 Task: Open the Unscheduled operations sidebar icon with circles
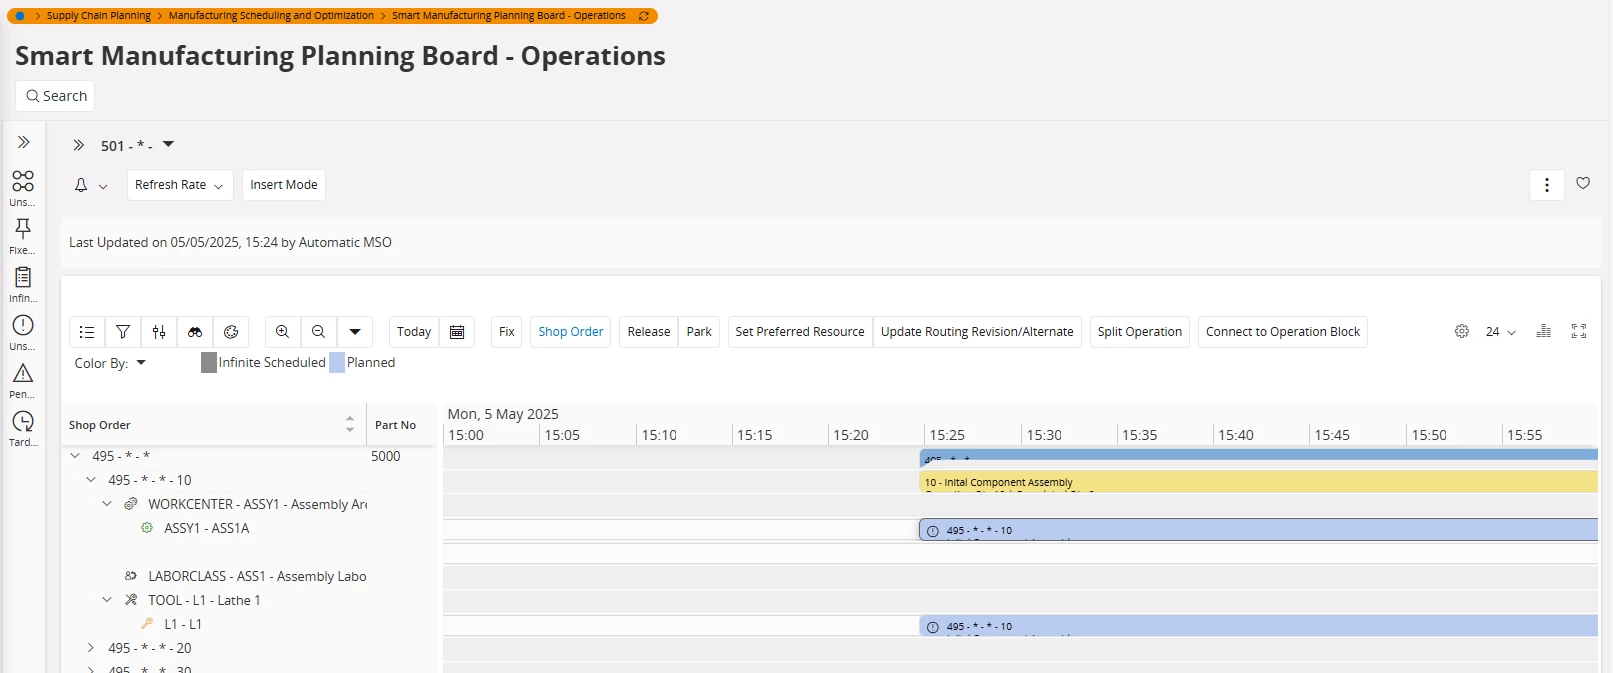[x=23, y=181]
